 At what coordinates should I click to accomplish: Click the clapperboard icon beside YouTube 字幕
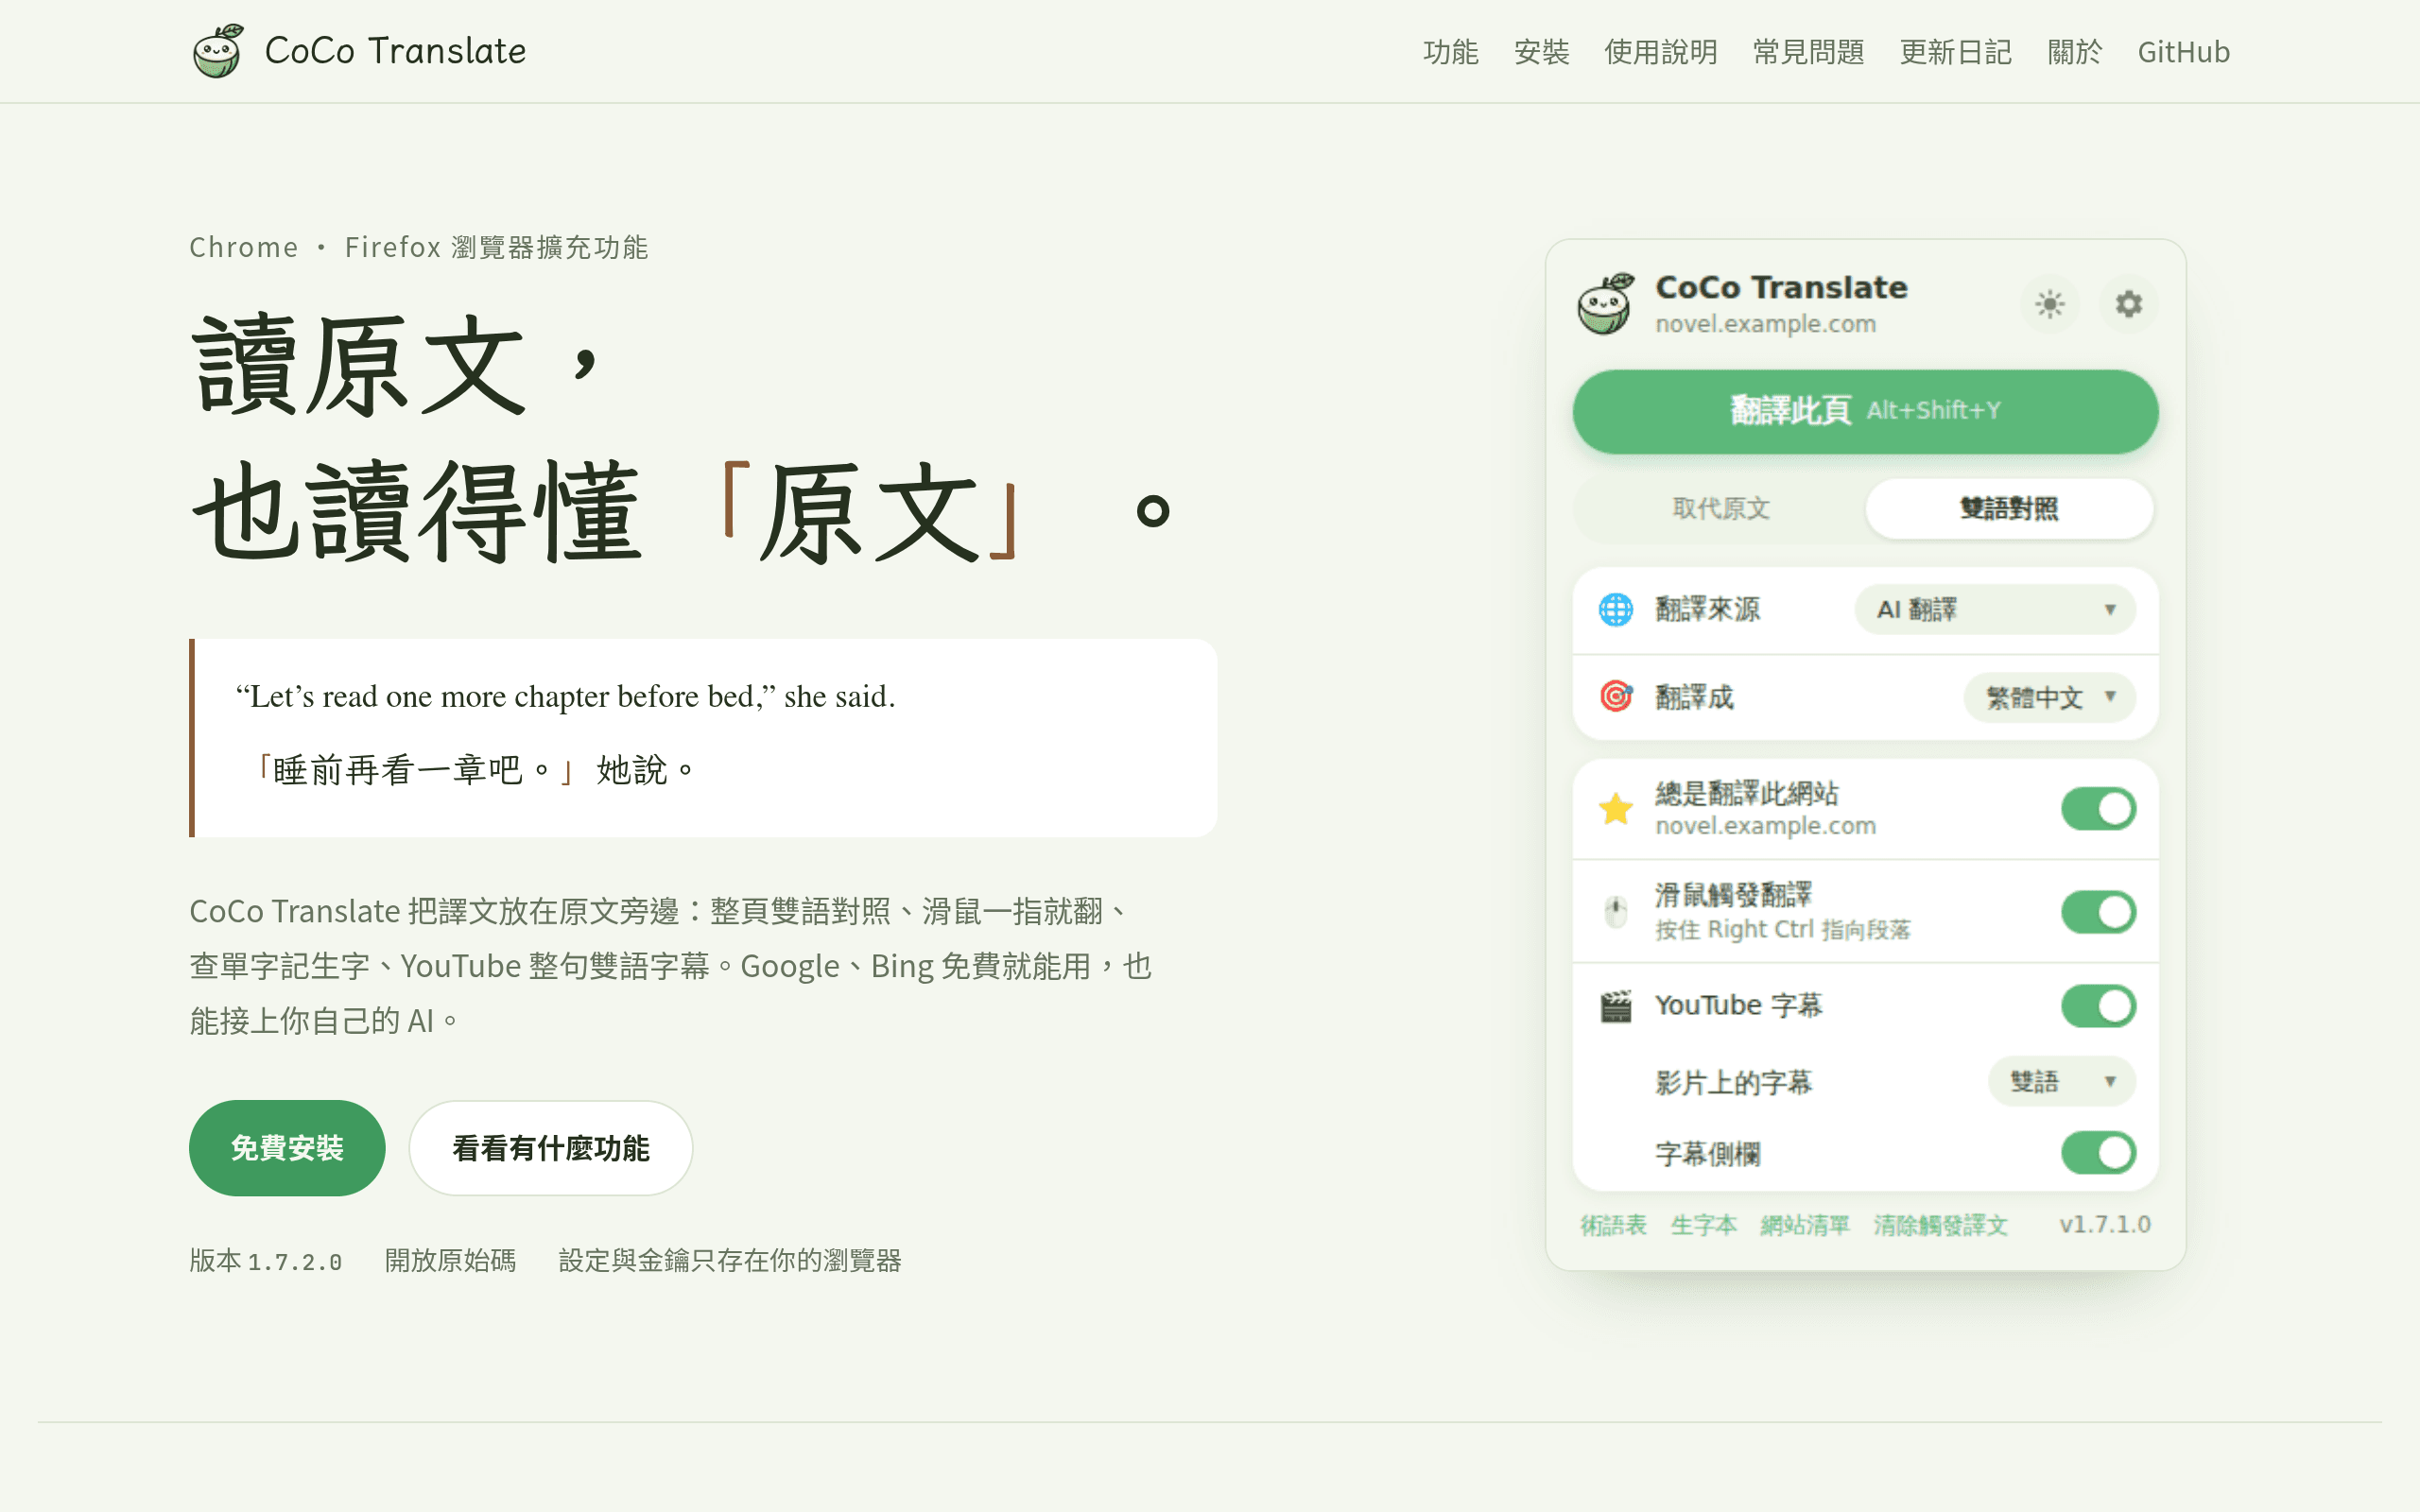coord(1616,1006)
